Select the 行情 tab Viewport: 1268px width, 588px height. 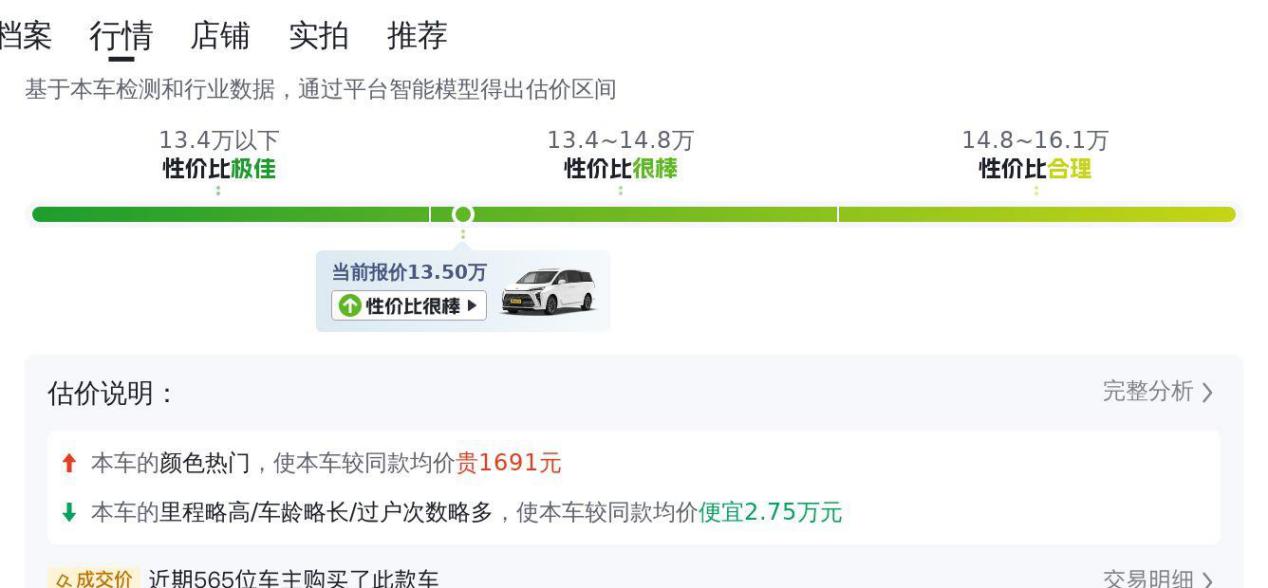pyautogui.click(x=121, y=36)
